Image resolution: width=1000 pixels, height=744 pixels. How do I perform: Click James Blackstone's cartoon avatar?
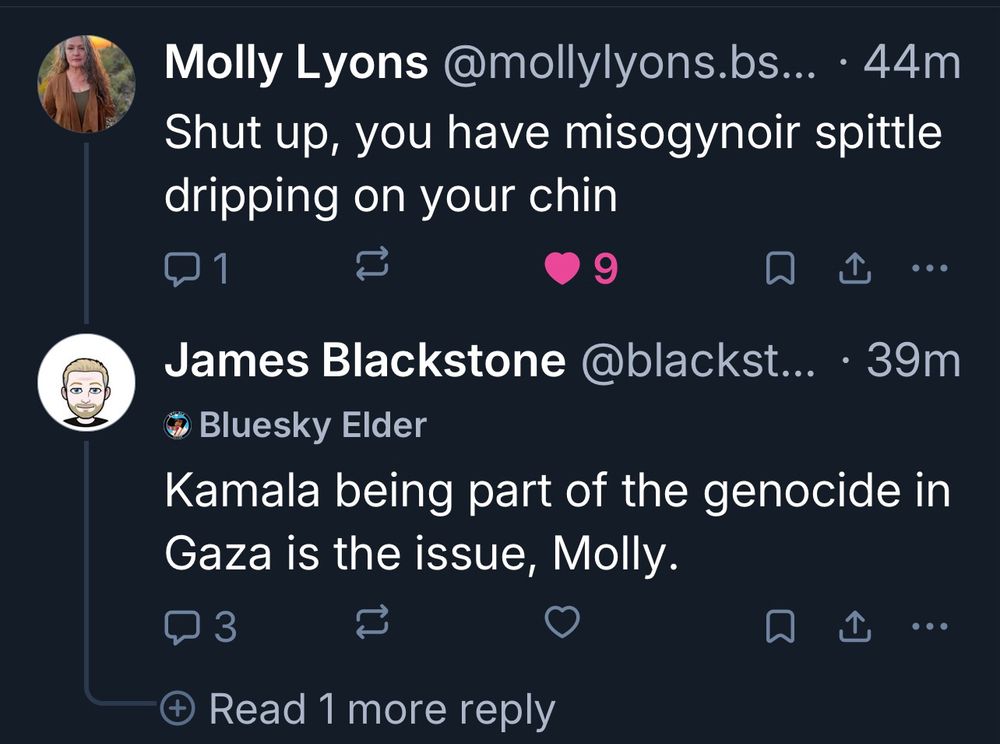tap(86, 383)
